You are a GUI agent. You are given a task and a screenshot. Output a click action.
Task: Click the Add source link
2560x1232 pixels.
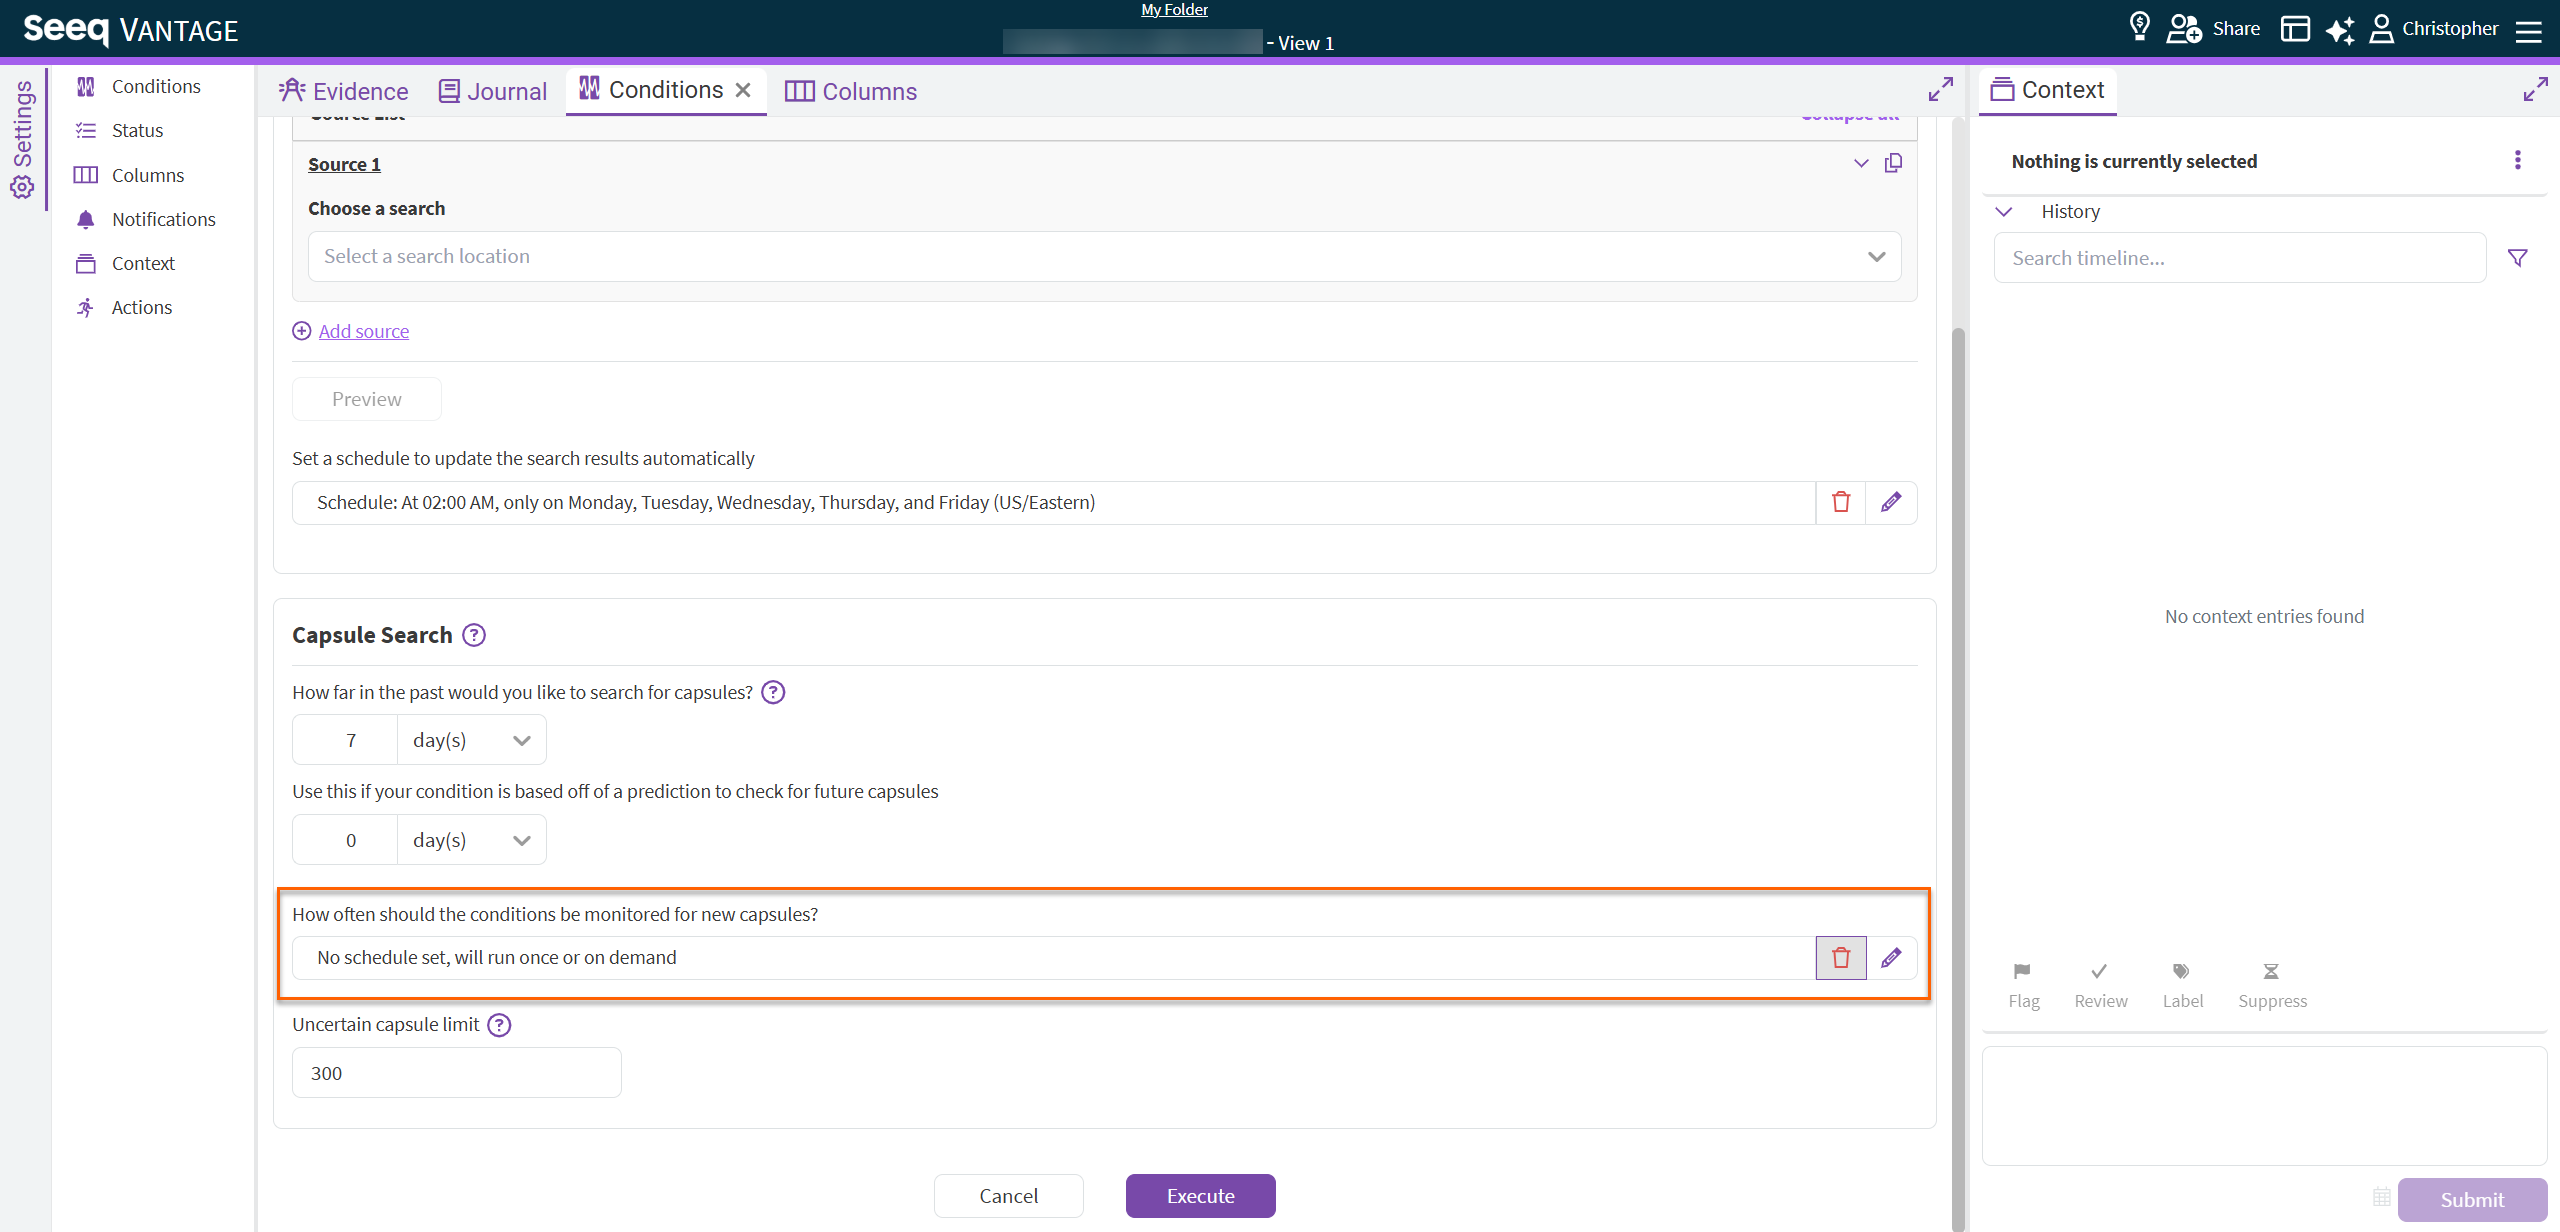364,331
